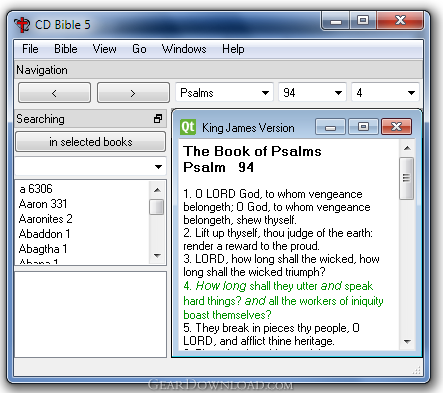Select word 'Aaronites 2' in list

click(45, 219)
